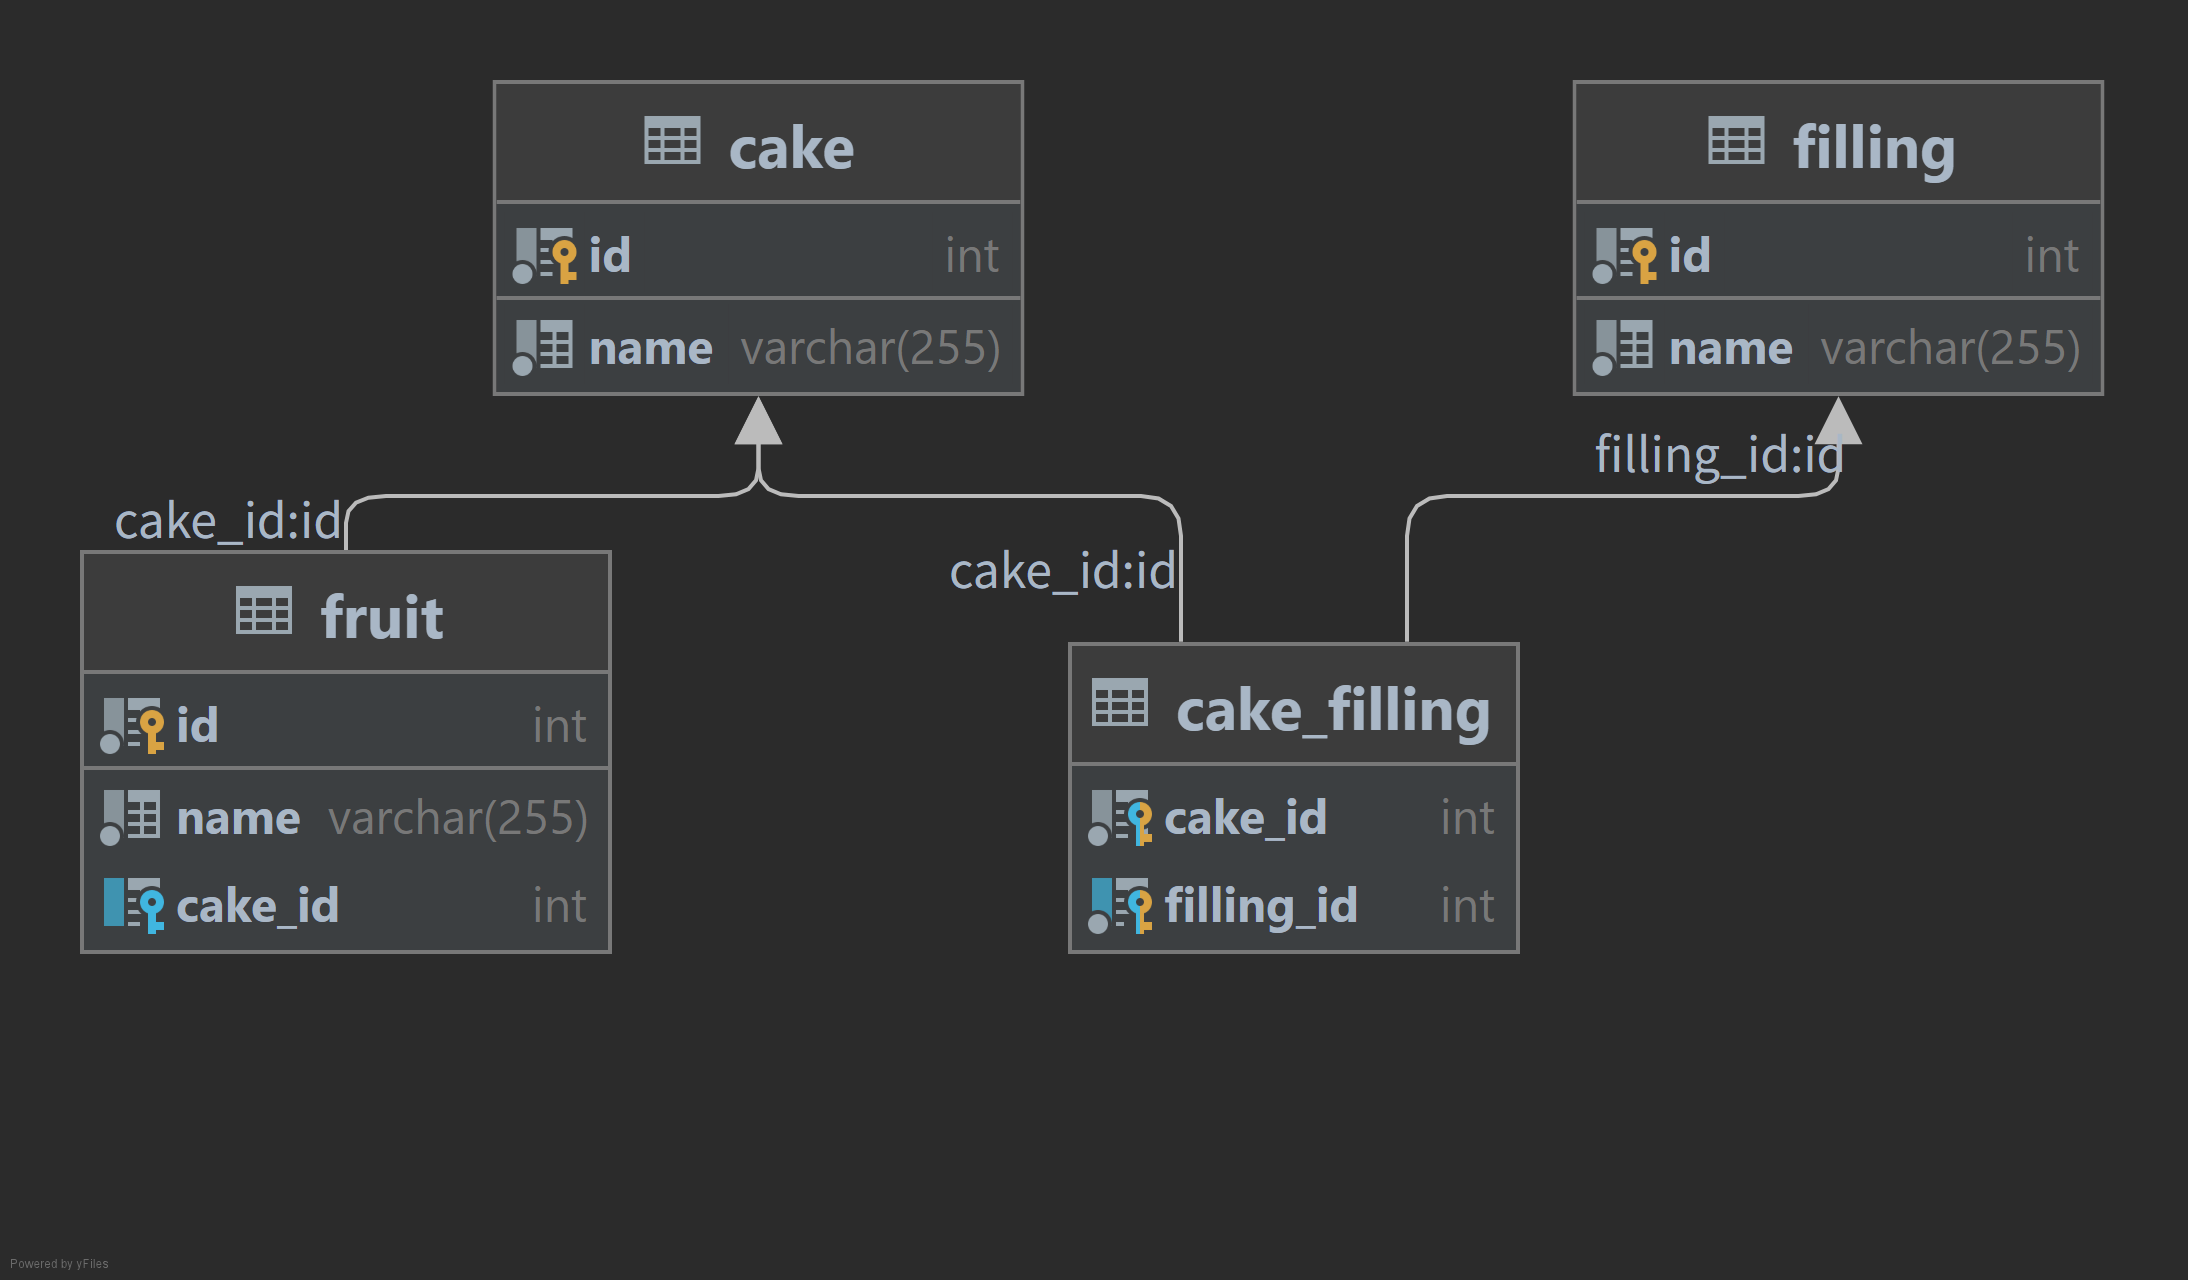This screenshot has width=2188, height=1280.
Task: Select the cake_filling table header
Action: [x=1294, y=706]
